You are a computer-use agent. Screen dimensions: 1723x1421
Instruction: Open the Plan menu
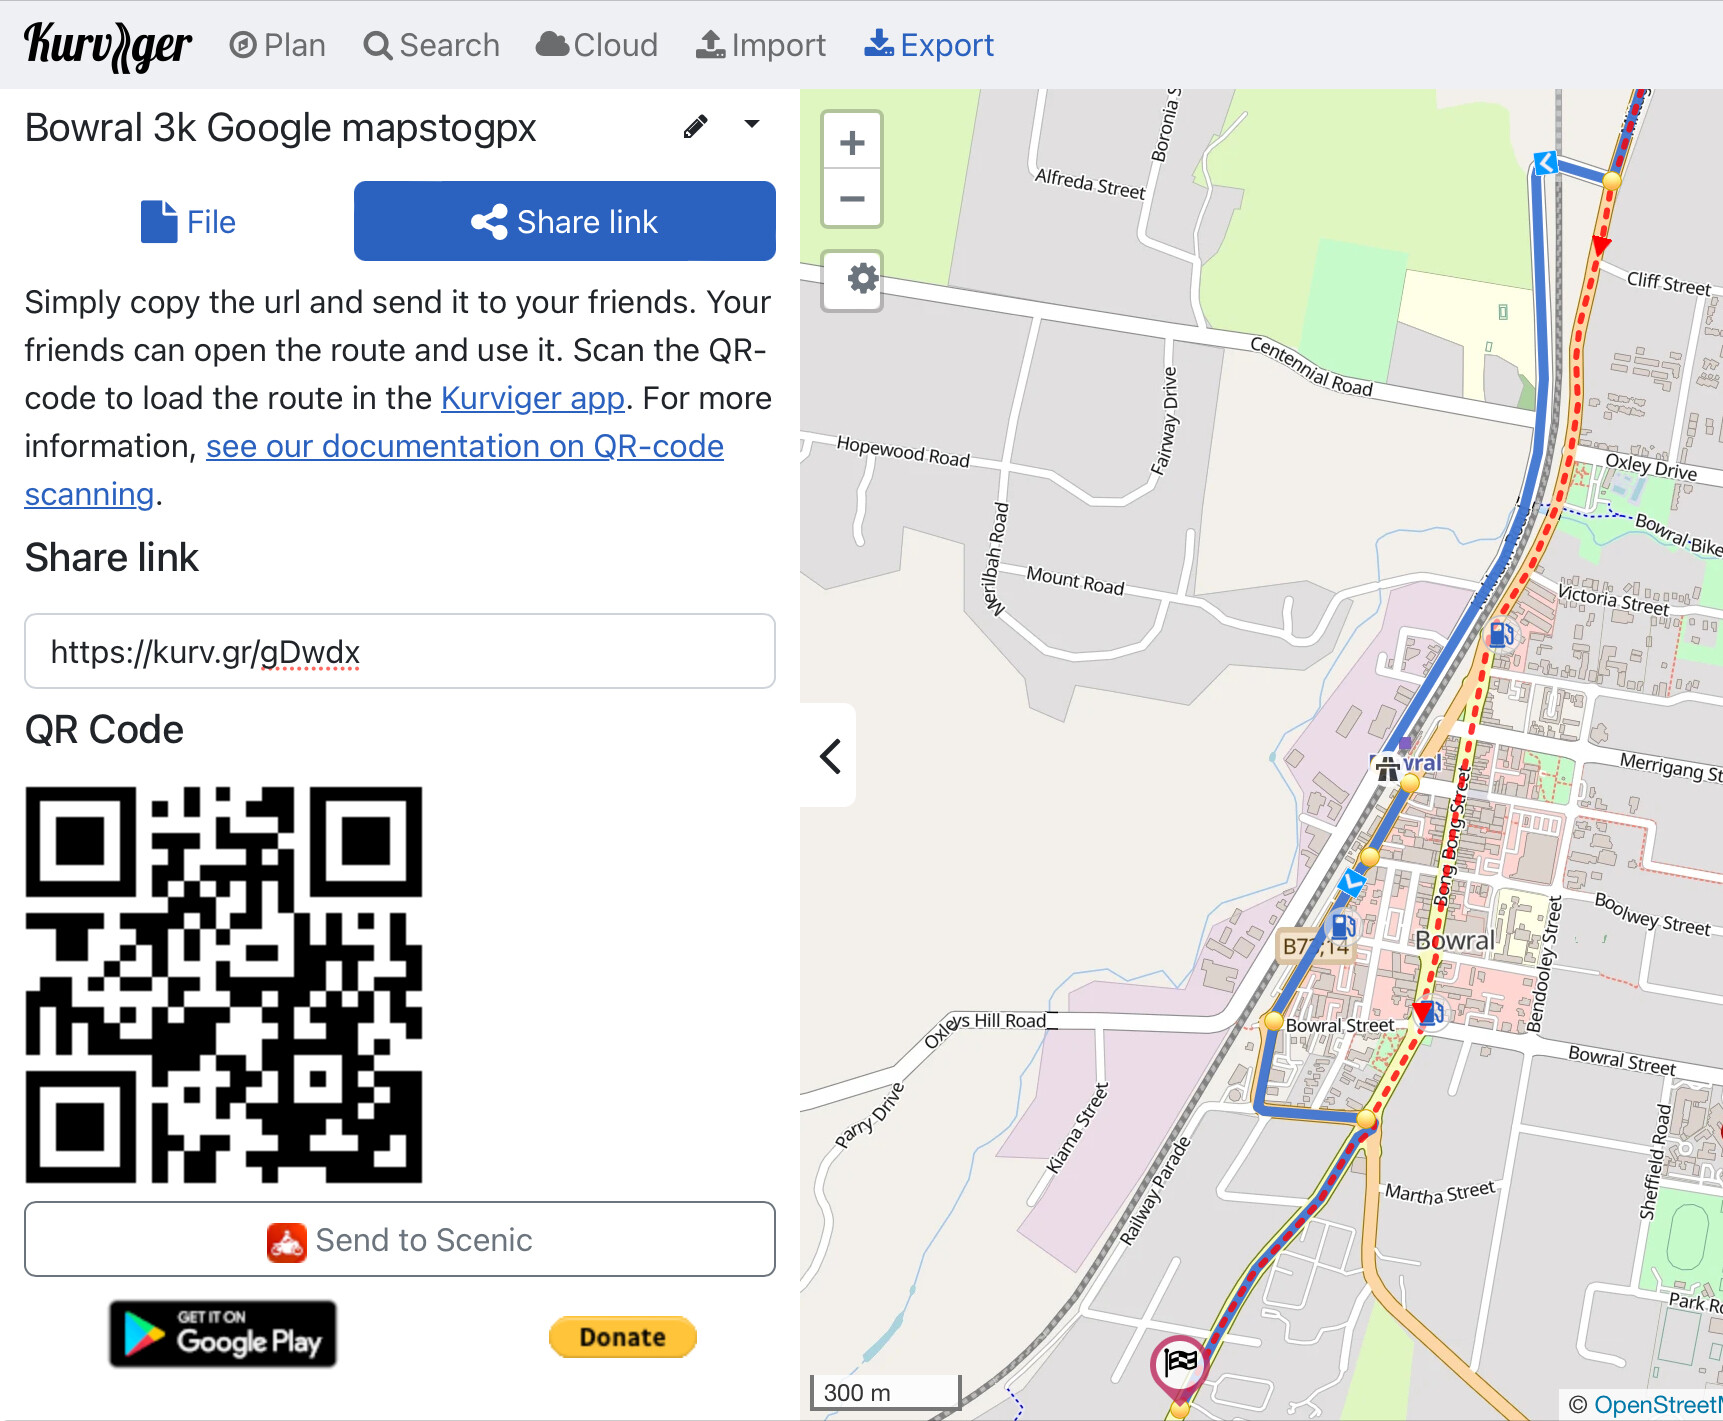coord(277,45)
